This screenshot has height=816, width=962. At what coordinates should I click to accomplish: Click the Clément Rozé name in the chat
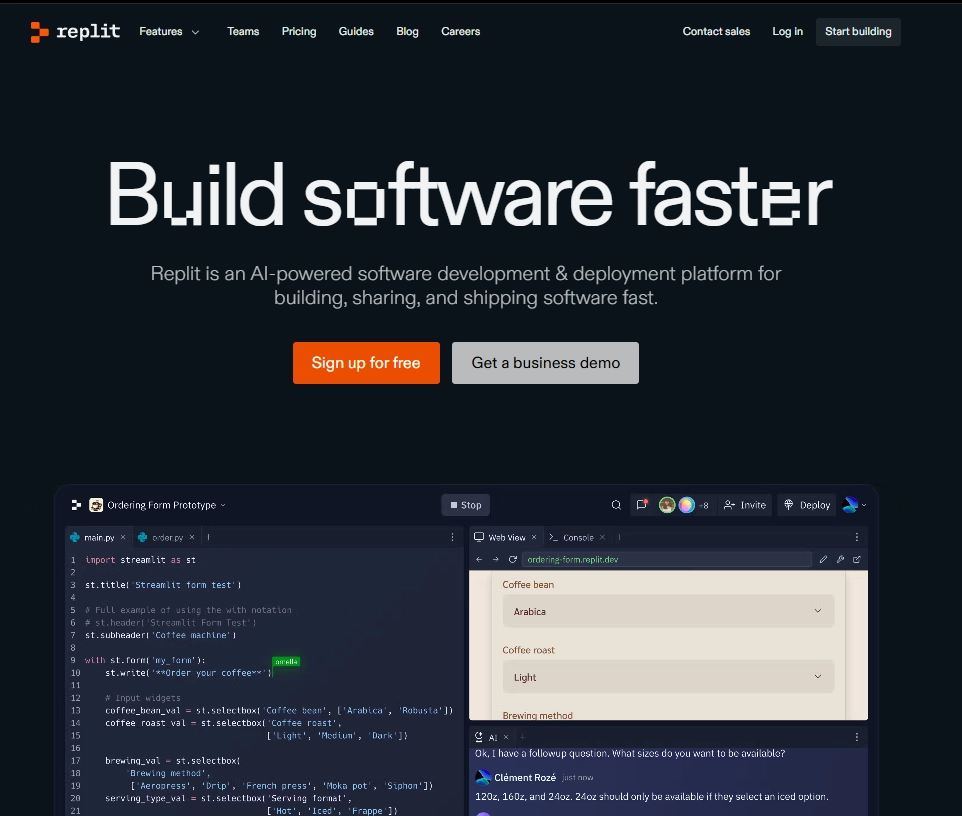point(525,777)
